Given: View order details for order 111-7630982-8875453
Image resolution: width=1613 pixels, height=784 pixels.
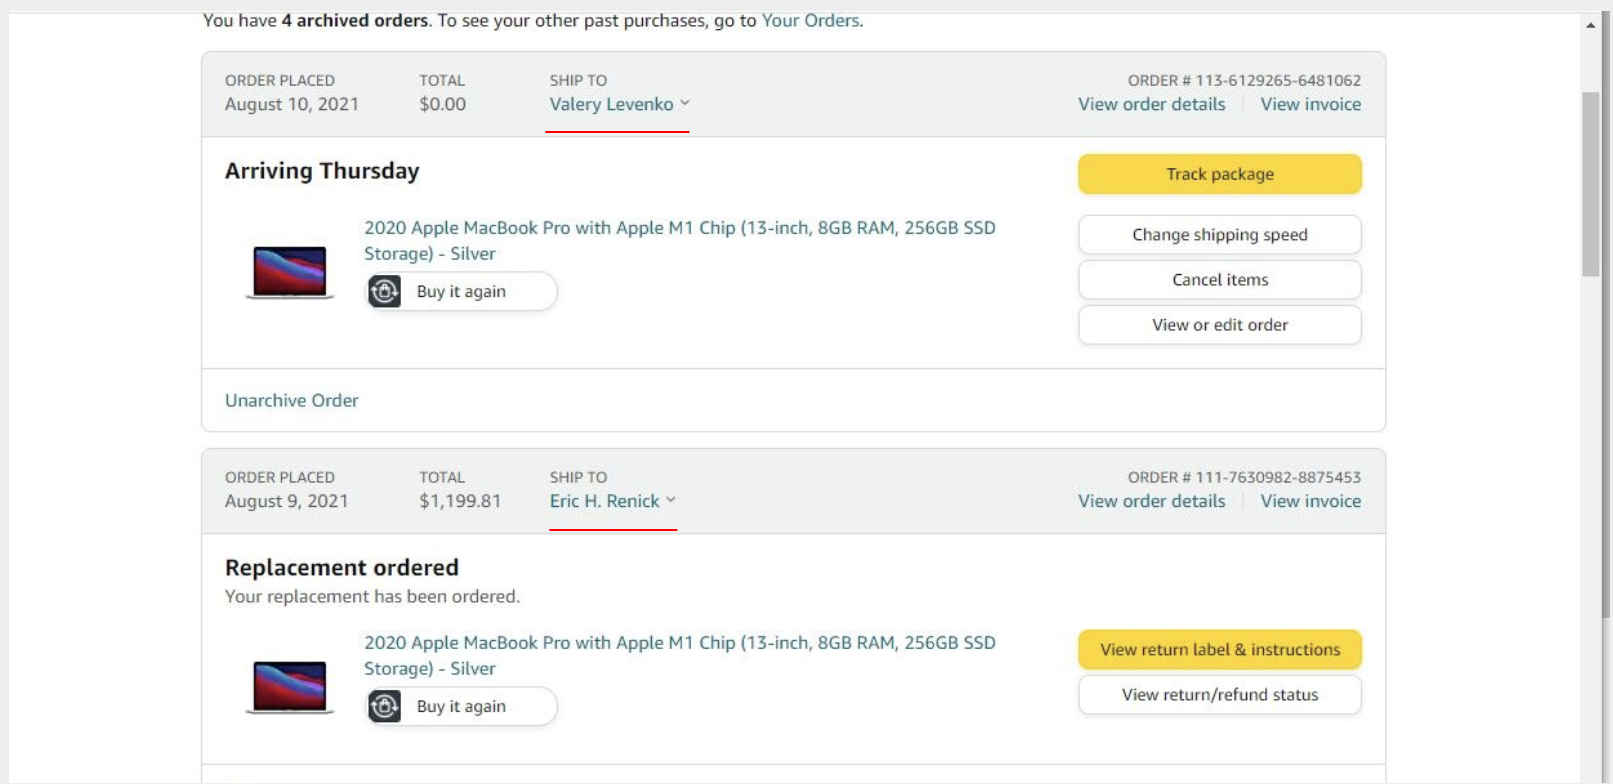Looking at the screenshot, I should click(1151, 501).
